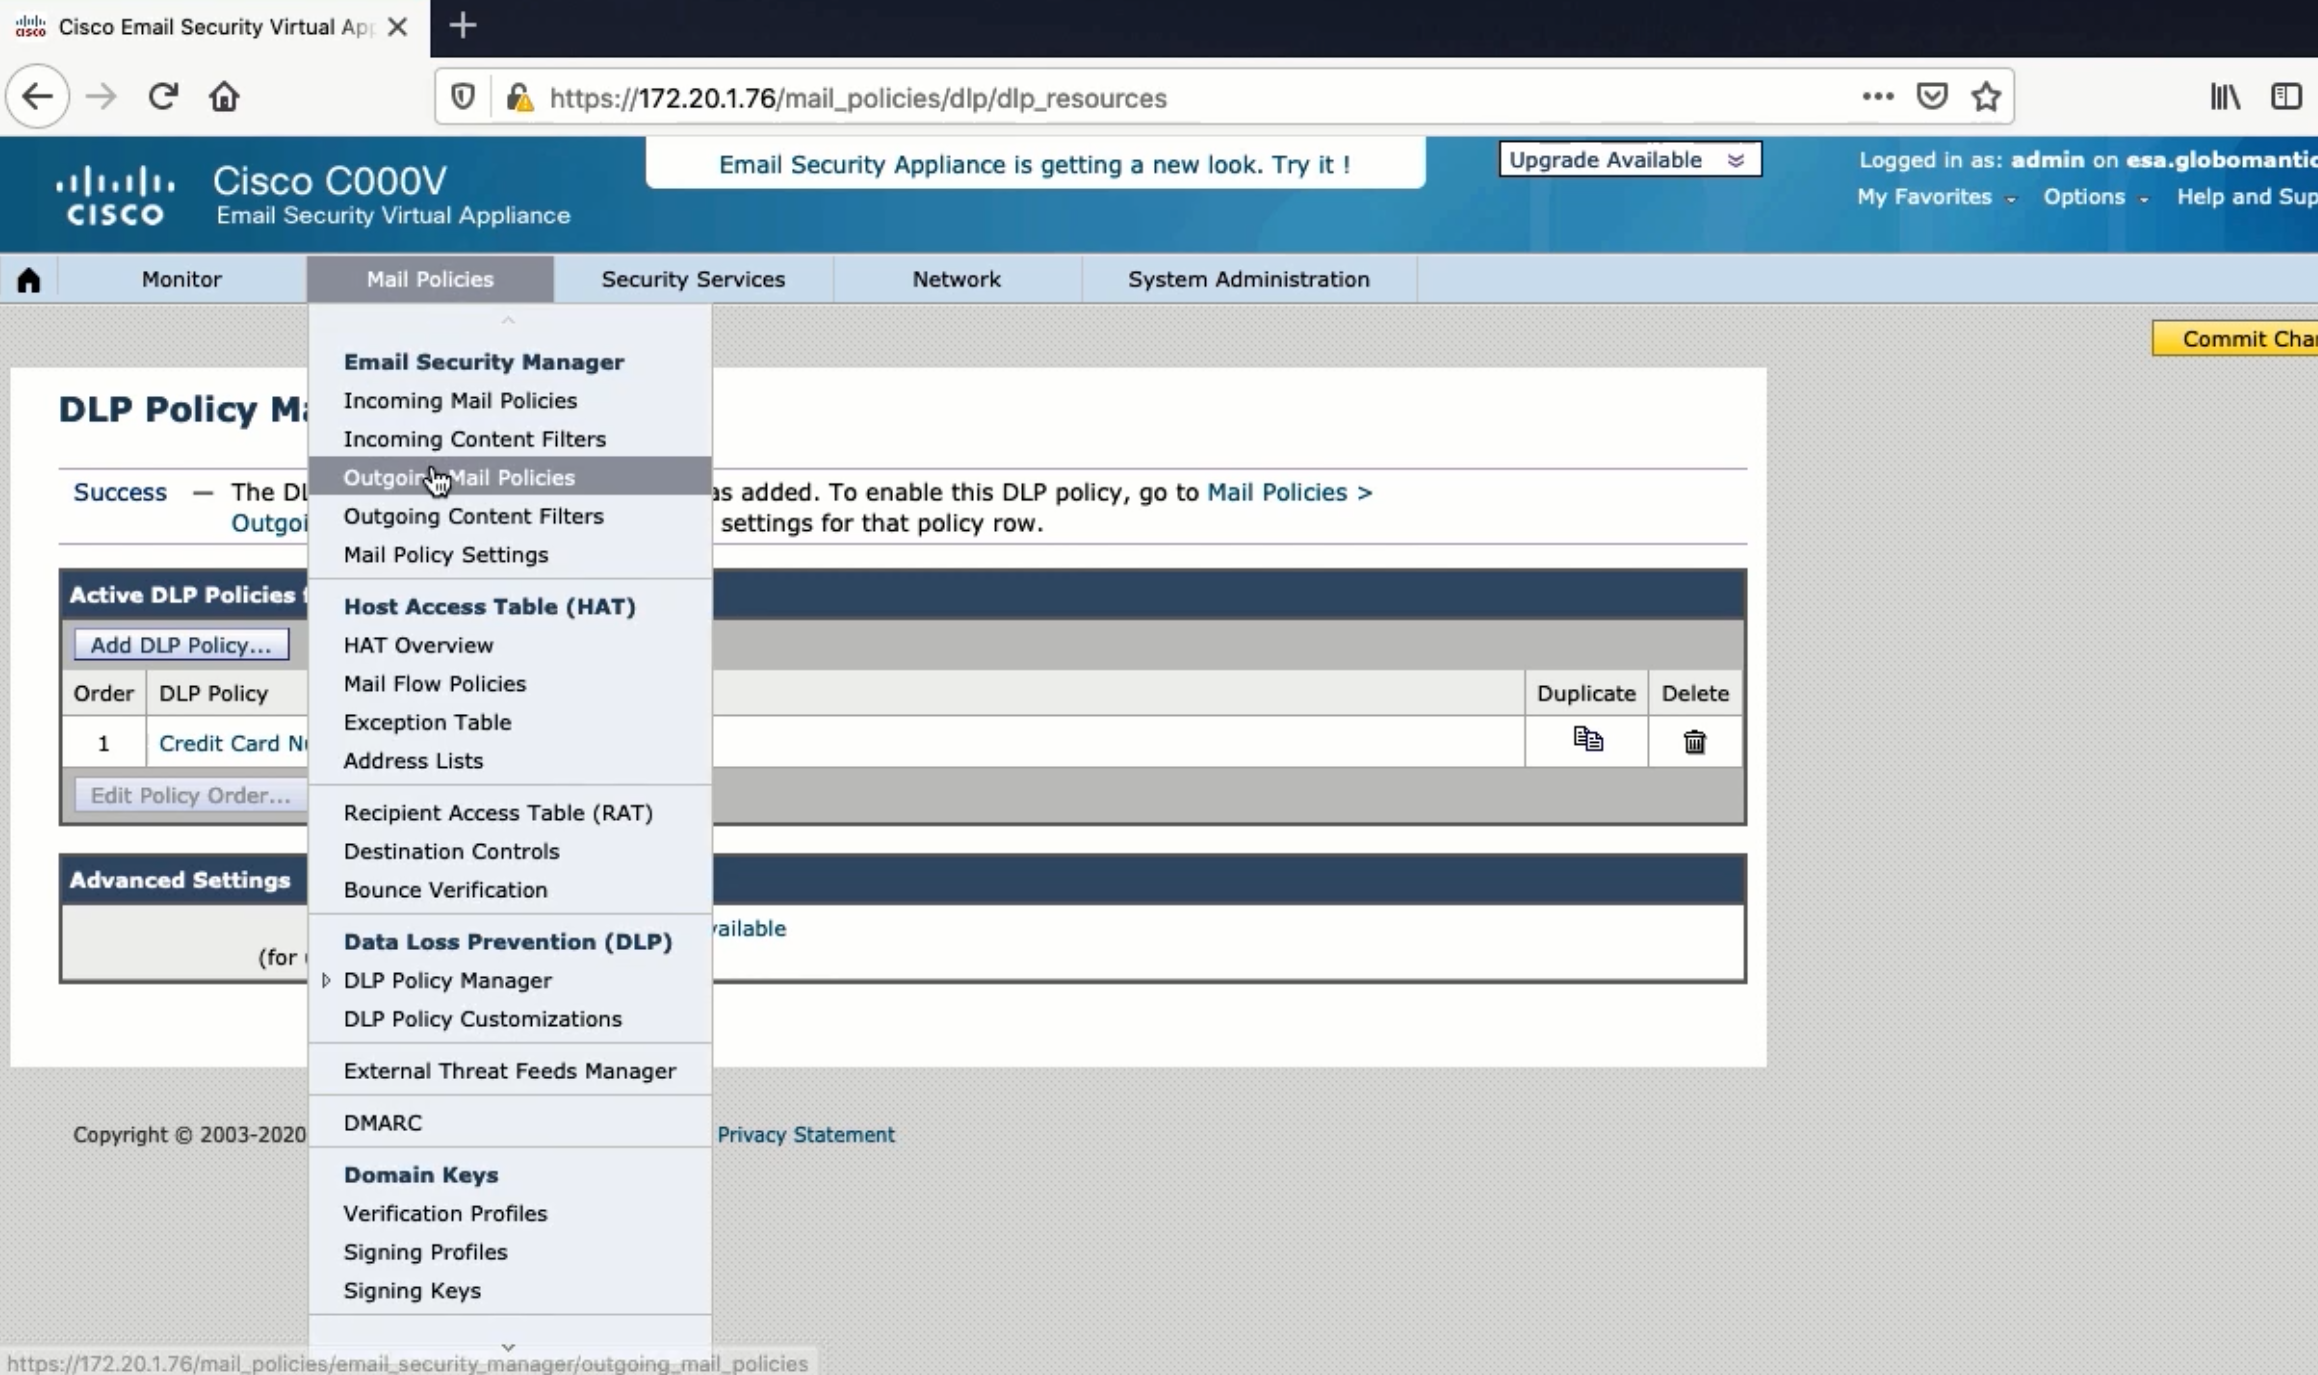This screenshot has height=1375, width=2318.
Task: Delete the Credit Card DLP policy
Action: pyautogui.click(x=1694, y=742)
